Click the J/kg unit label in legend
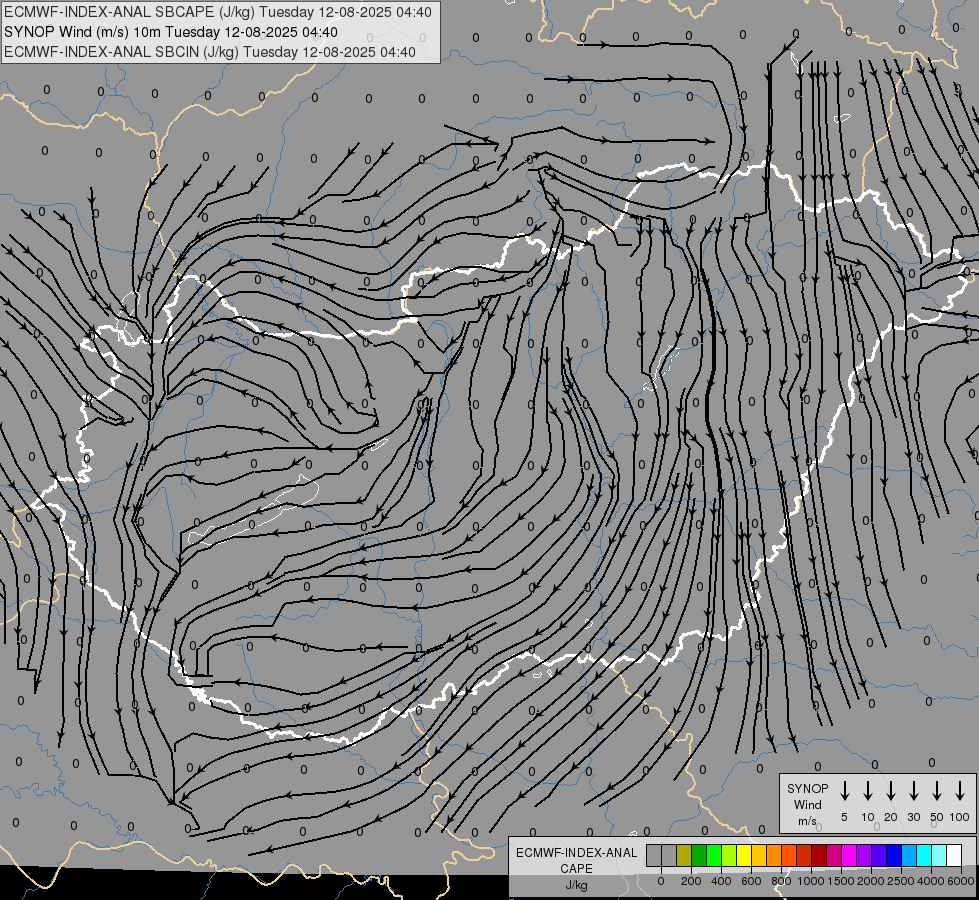Viewport: 979px width, 900px height. point(576,885)
